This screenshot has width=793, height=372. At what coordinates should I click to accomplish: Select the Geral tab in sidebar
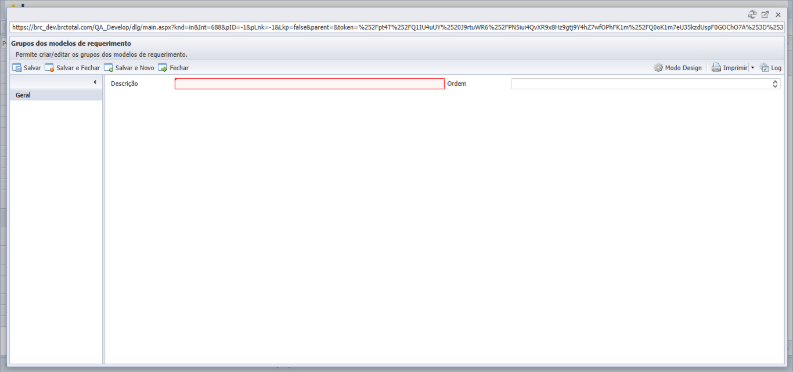point(56,95)
